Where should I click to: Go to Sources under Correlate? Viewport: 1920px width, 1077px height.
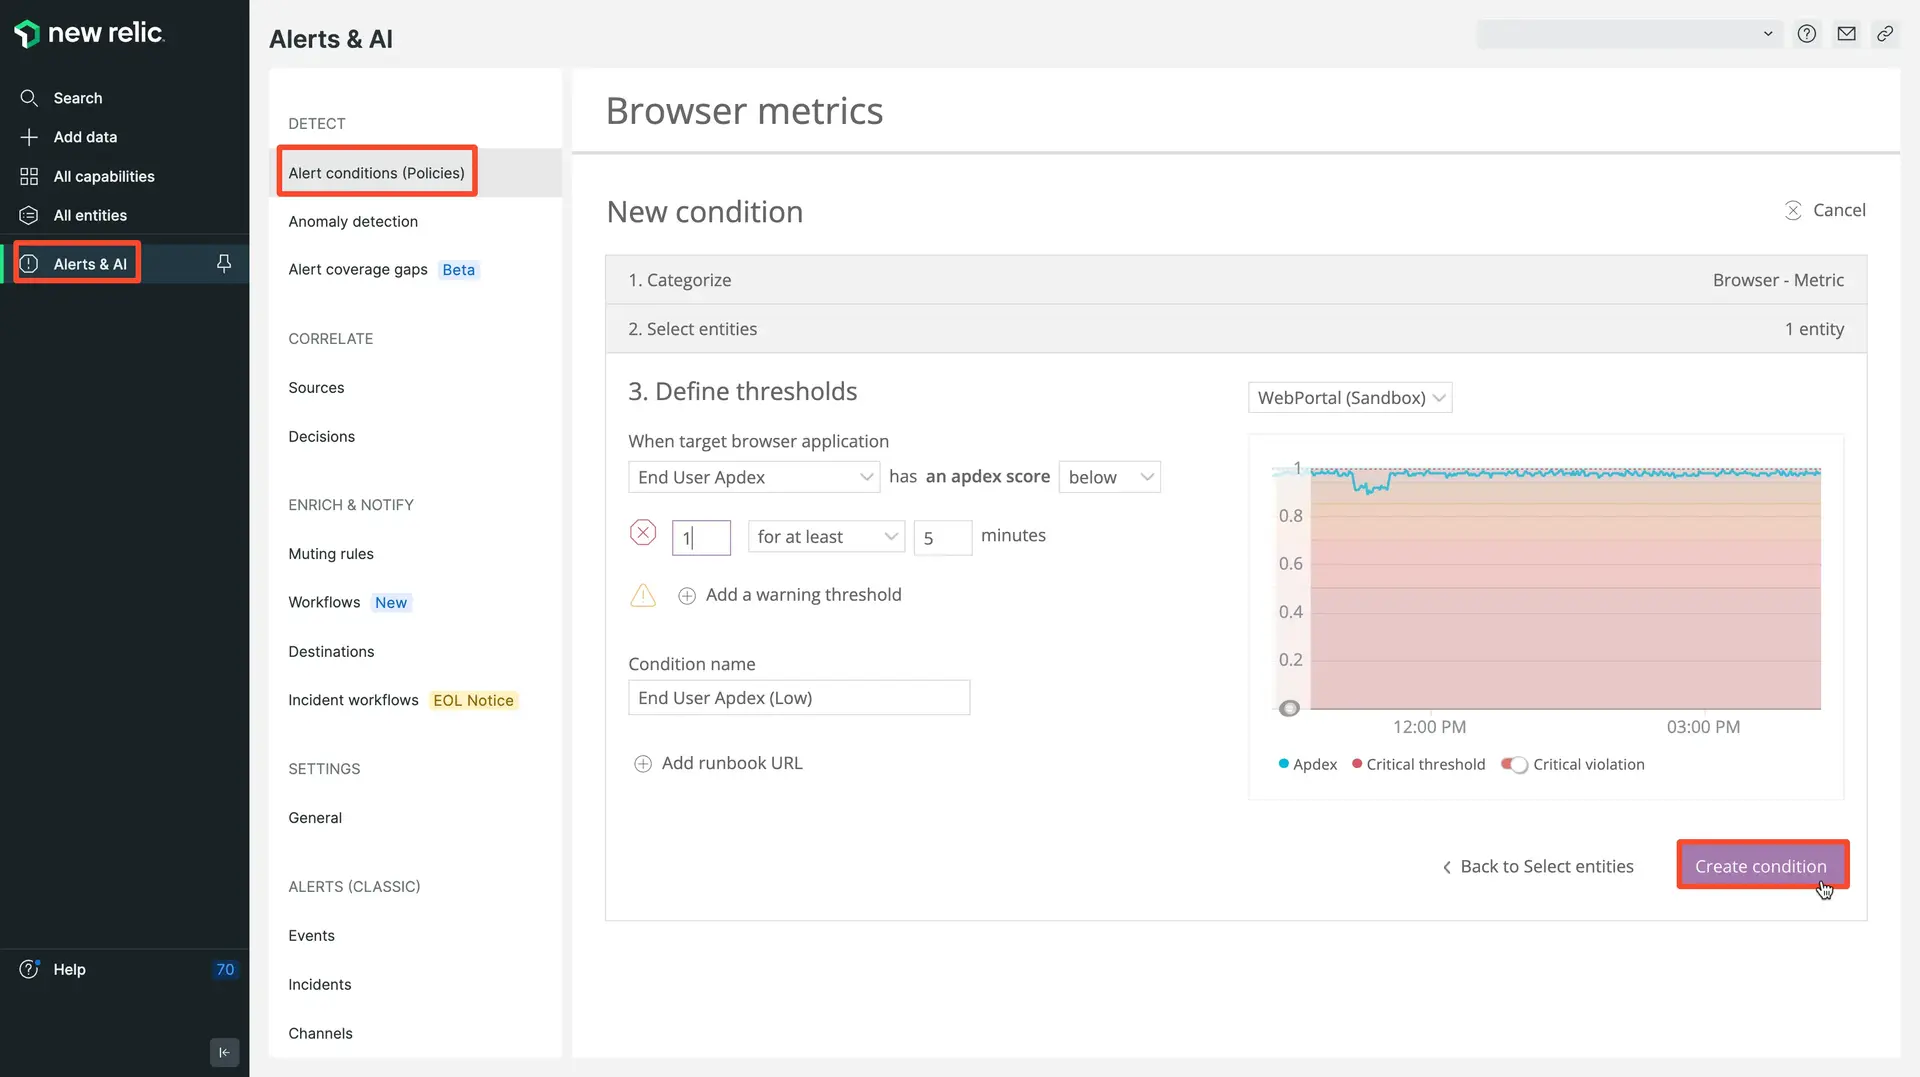click(x=316, y=387)
